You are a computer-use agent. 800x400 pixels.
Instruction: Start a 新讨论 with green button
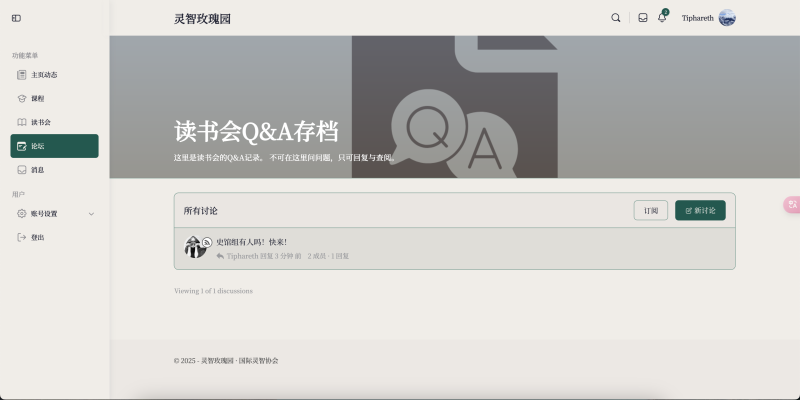700,210
